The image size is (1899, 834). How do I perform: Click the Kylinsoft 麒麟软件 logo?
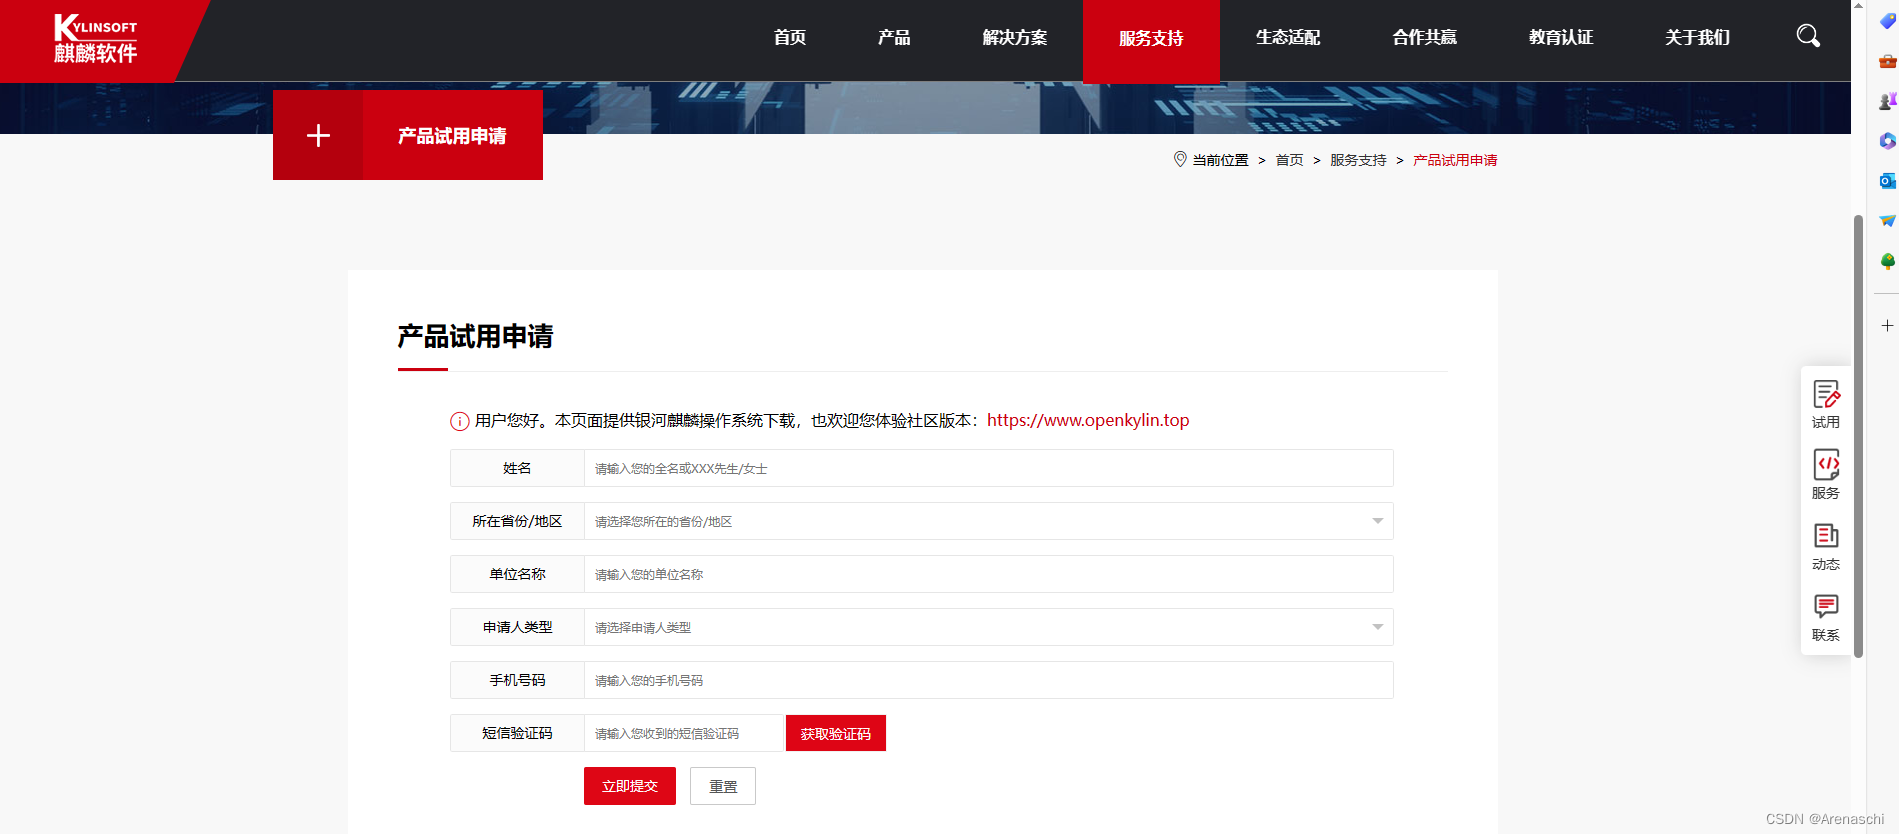point(96,40)
